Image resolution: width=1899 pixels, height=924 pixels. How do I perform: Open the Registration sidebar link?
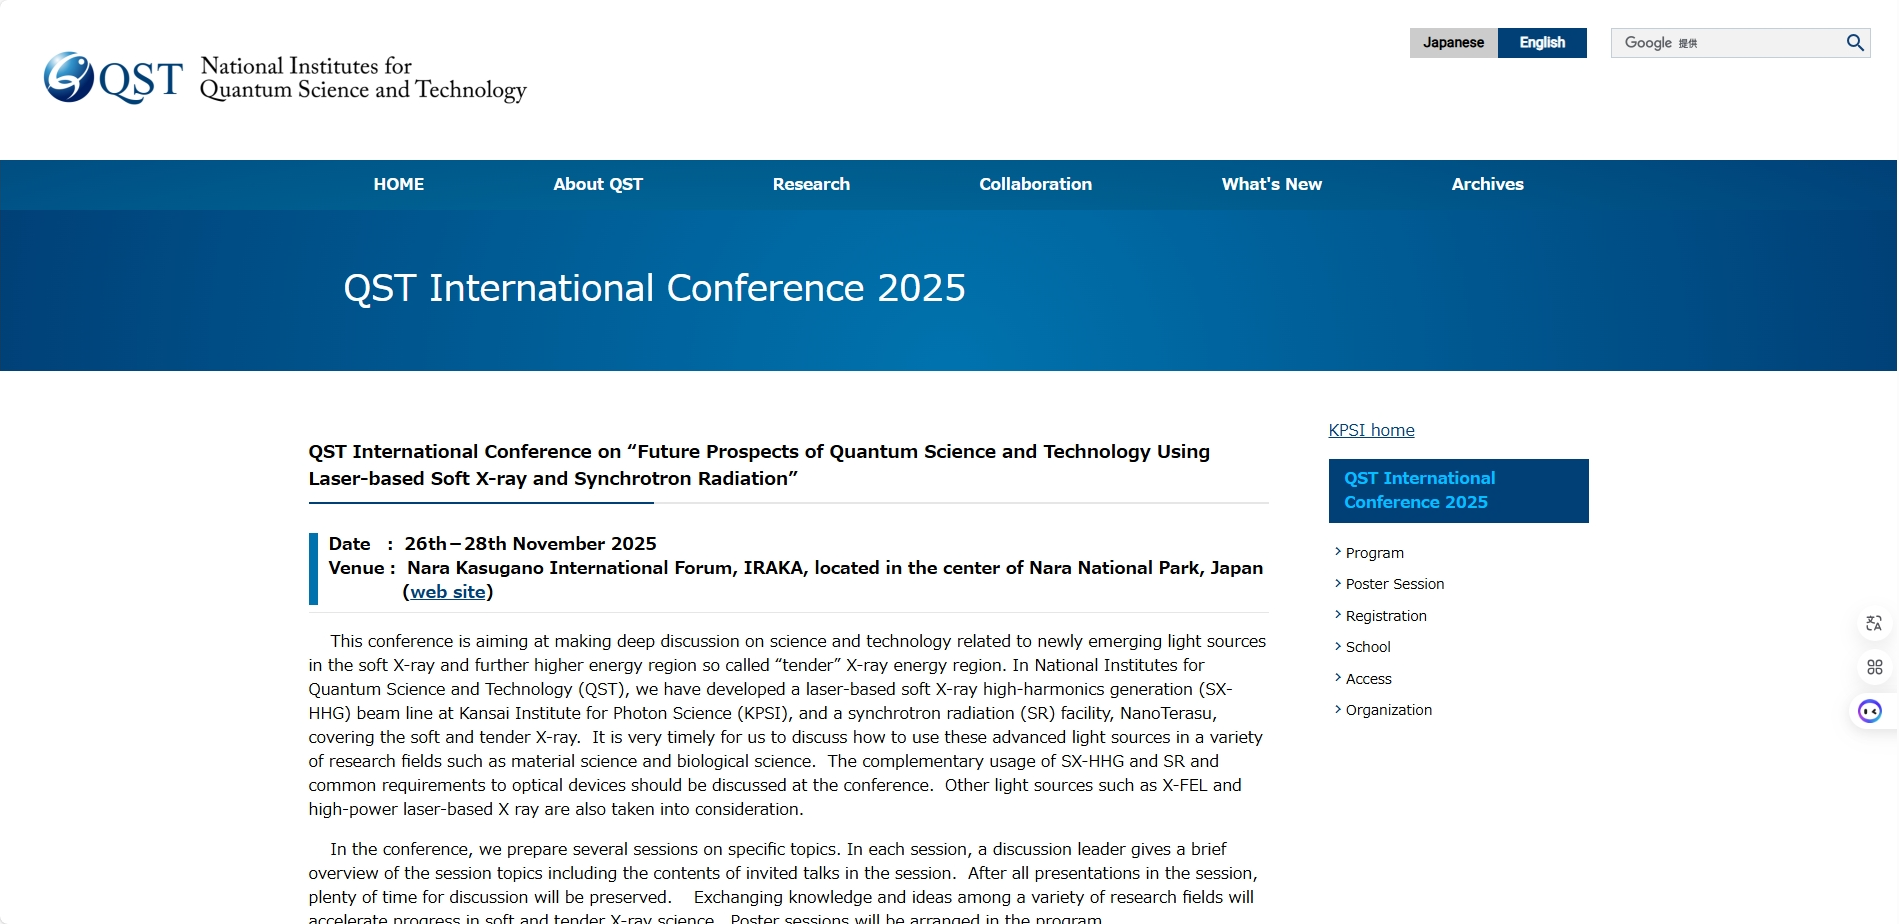point(1385,616)
